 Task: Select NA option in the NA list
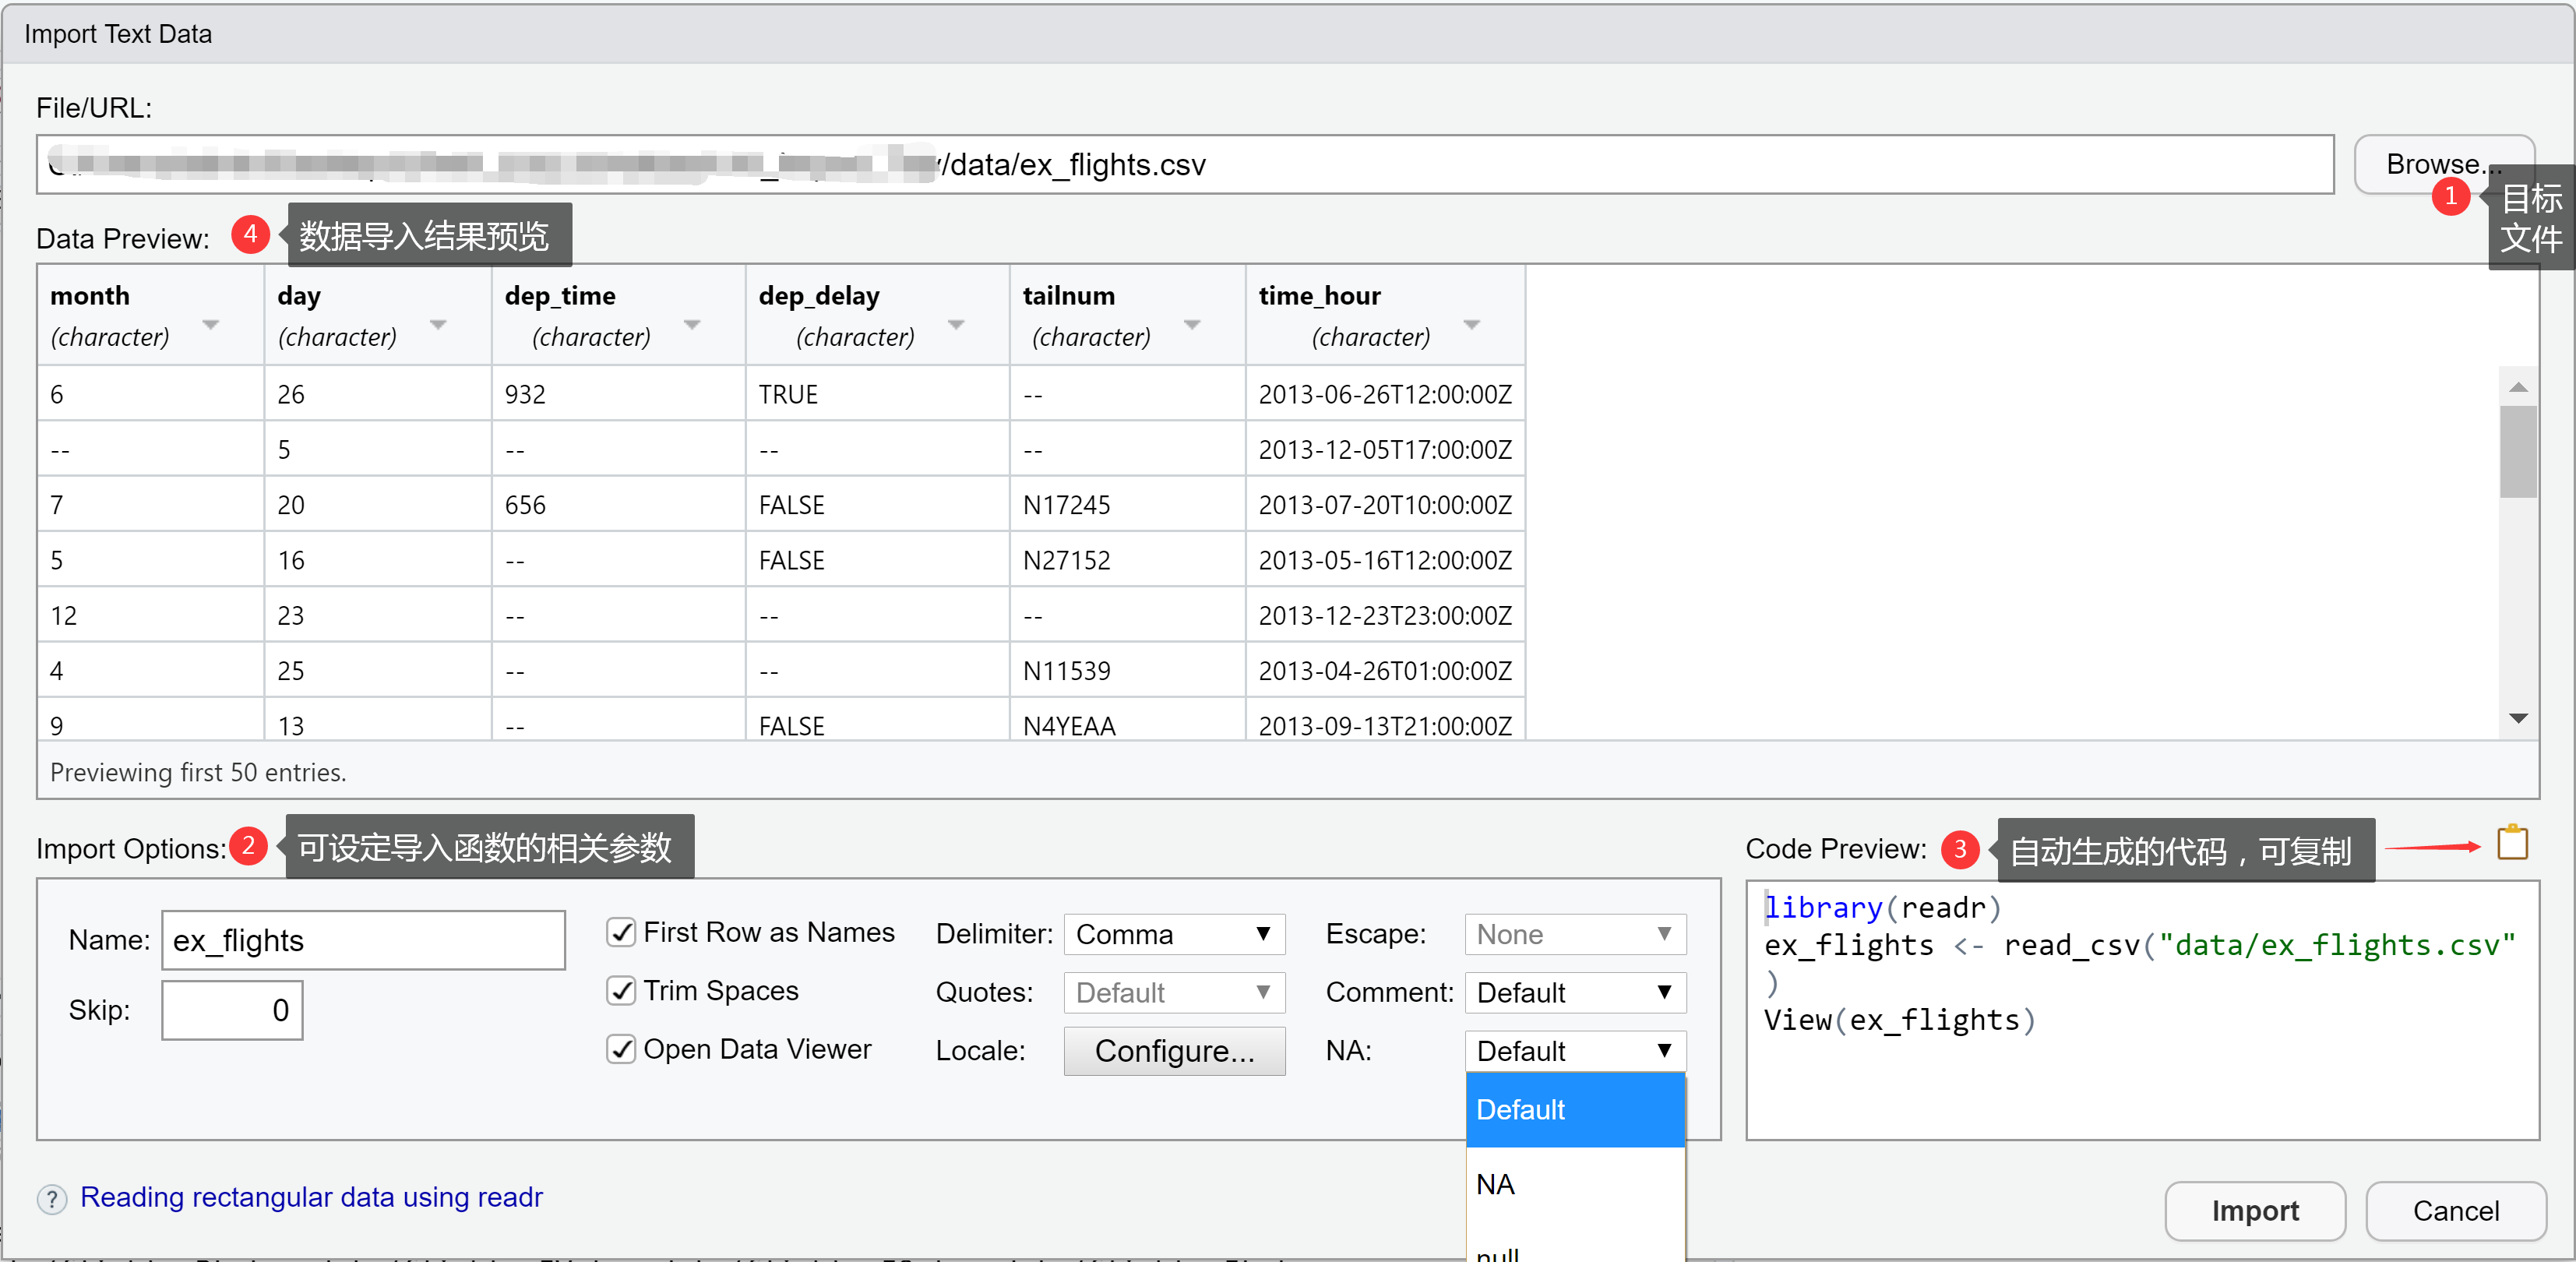1575,1184
